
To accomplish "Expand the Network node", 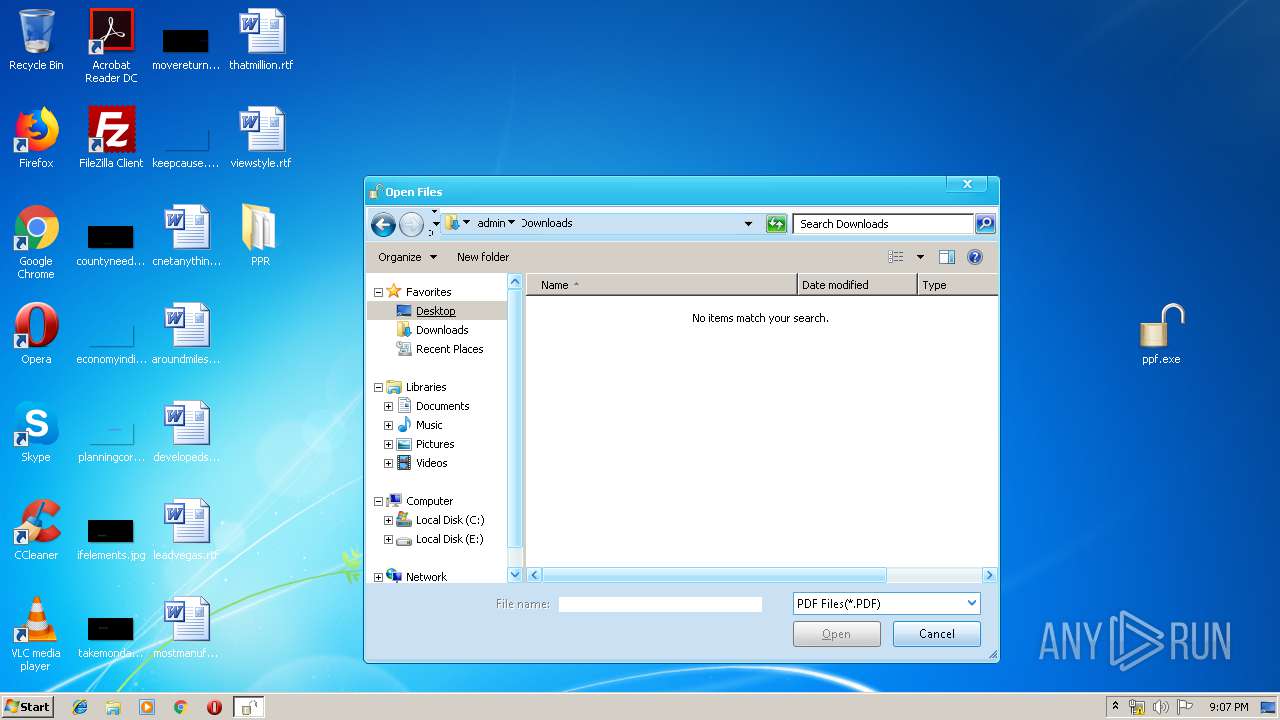I will 379,577.
